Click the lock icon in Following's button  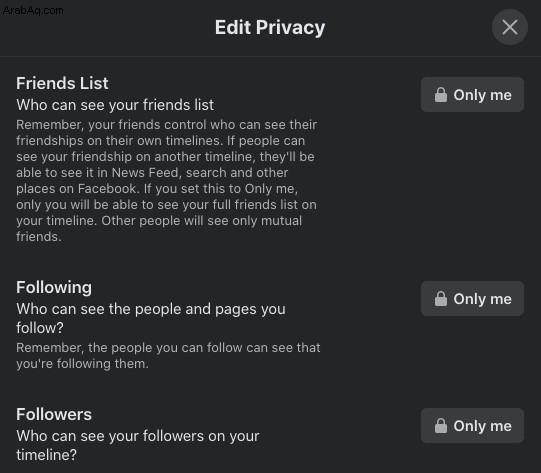pyautogui.click(x=441, y=299)
